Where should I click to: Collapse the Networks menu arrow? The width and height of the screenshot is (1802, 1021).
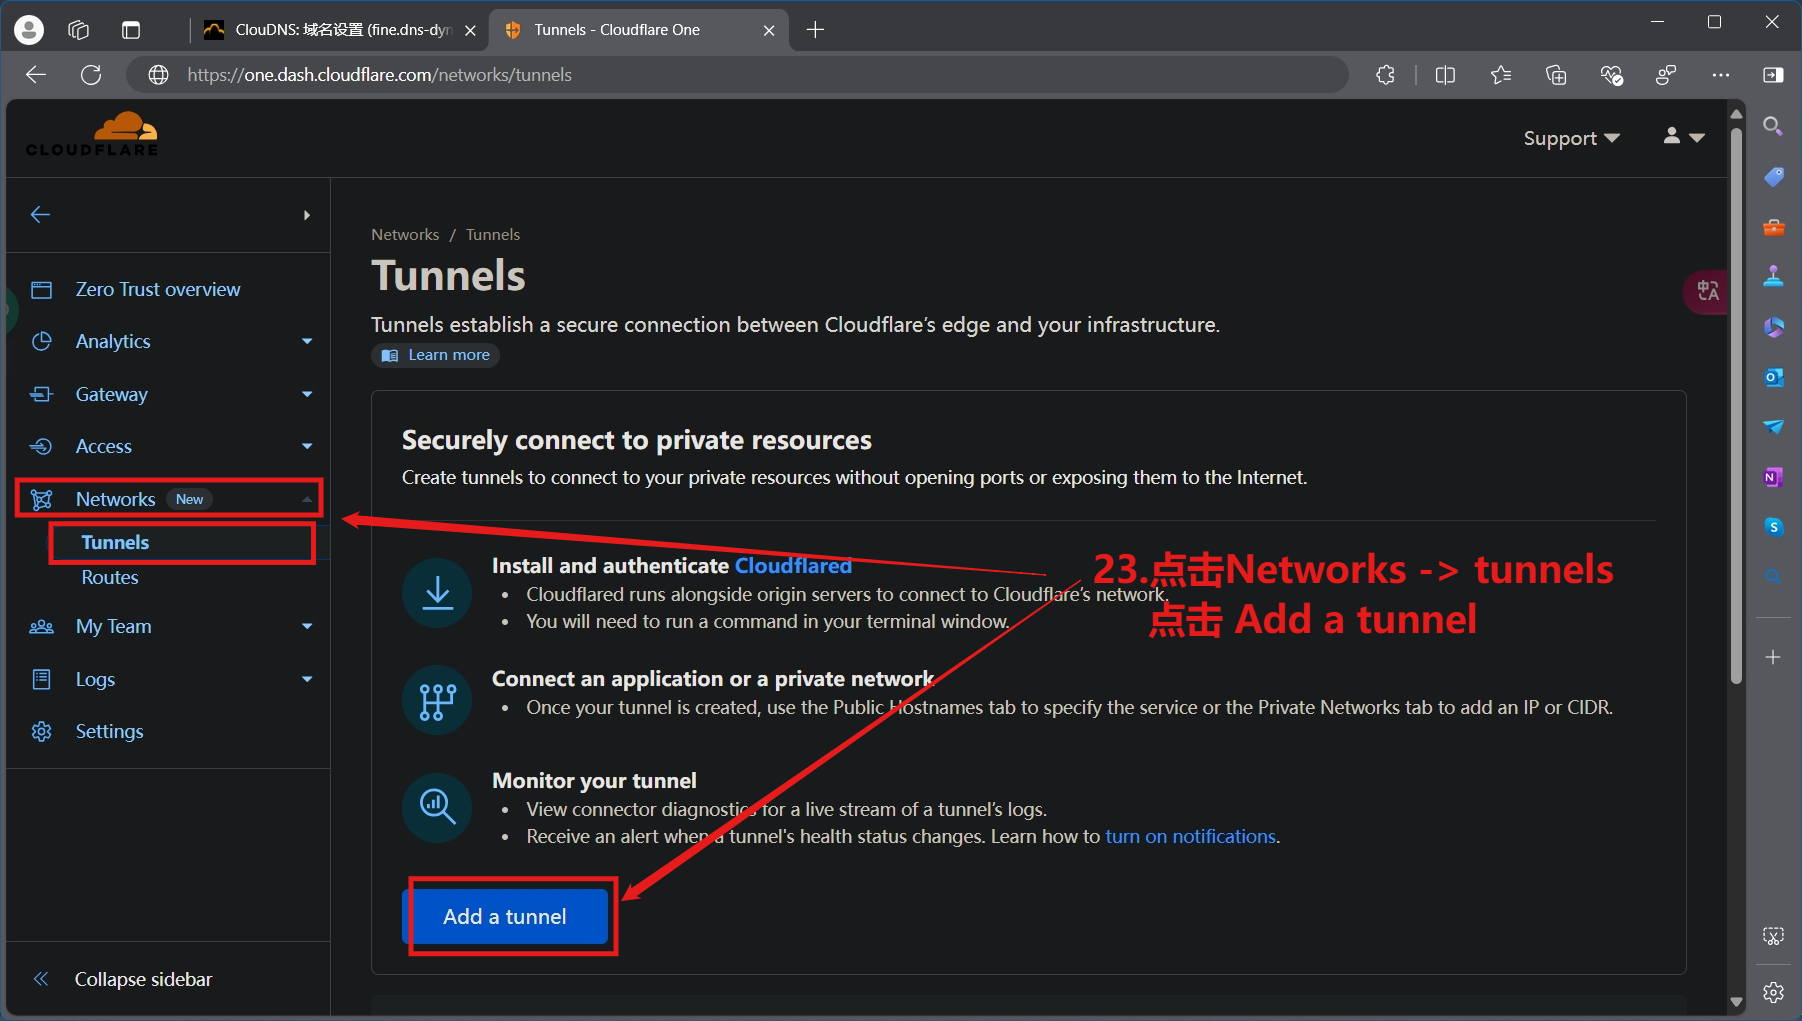point(307,499)
